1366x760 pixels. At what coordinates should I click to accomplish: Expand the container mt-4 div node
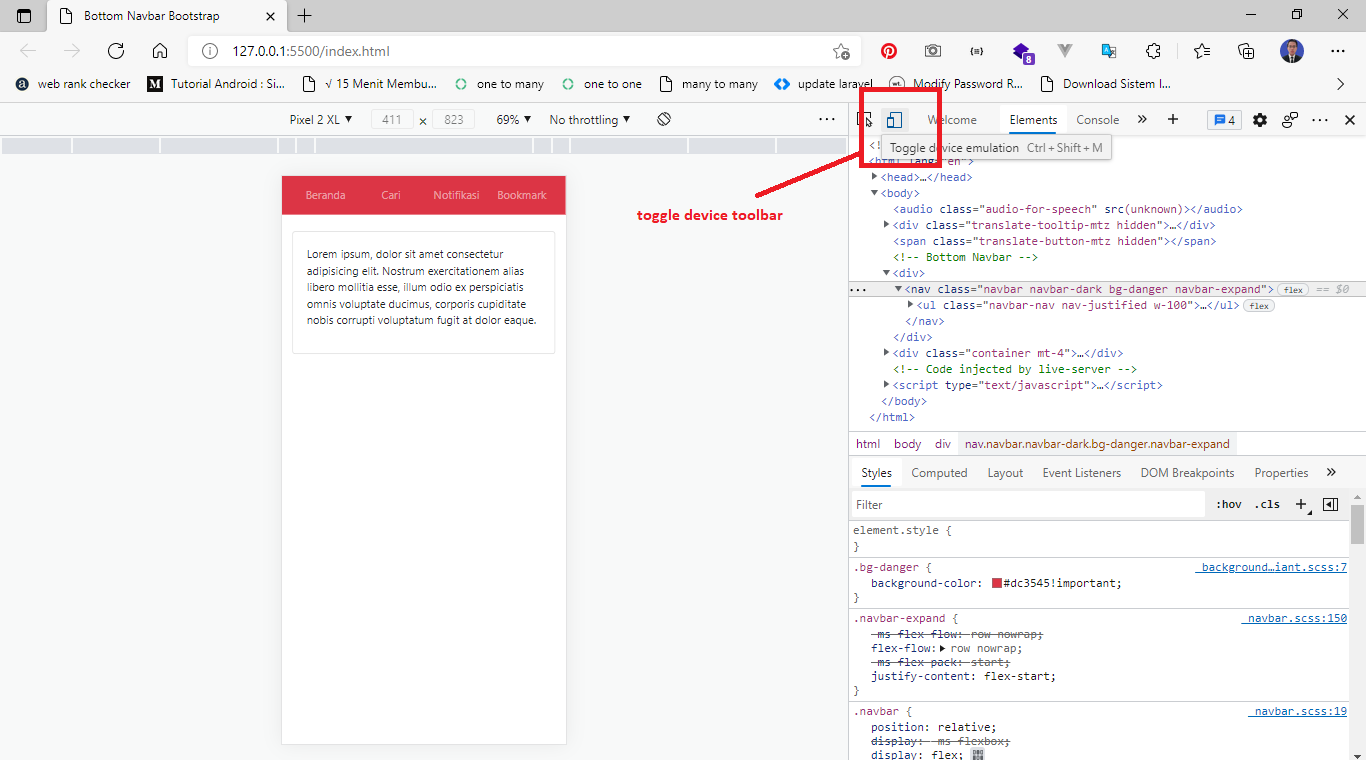coord(887,353)
